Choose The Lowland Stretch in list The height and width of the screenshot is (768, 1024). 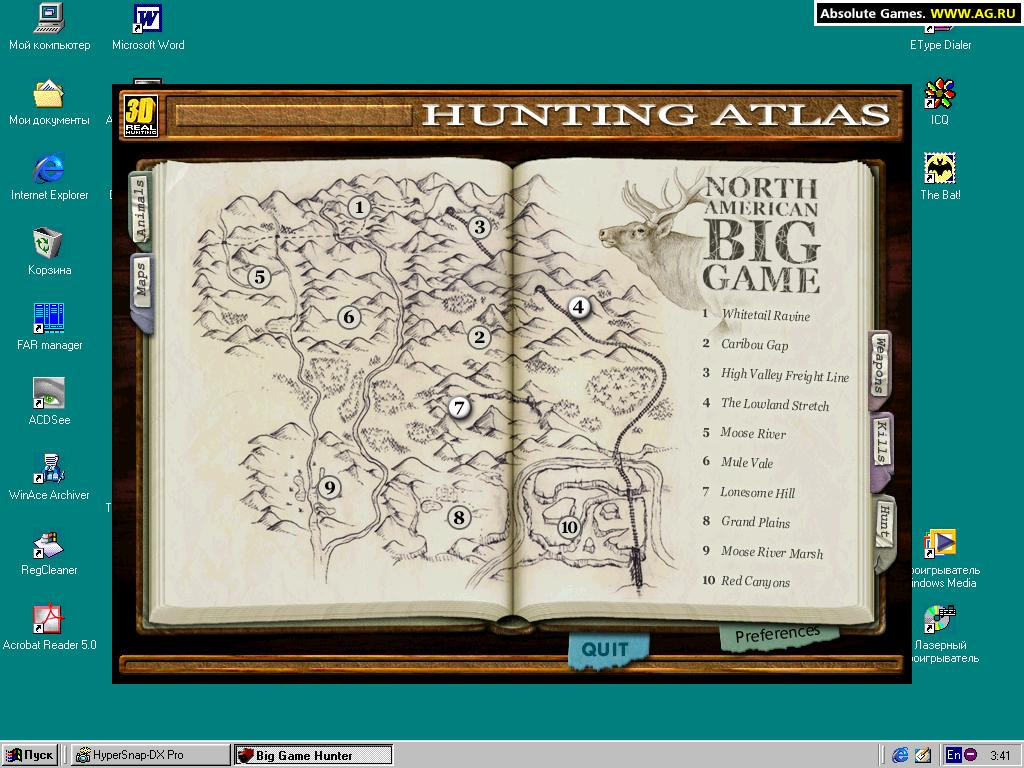point(775,404)
